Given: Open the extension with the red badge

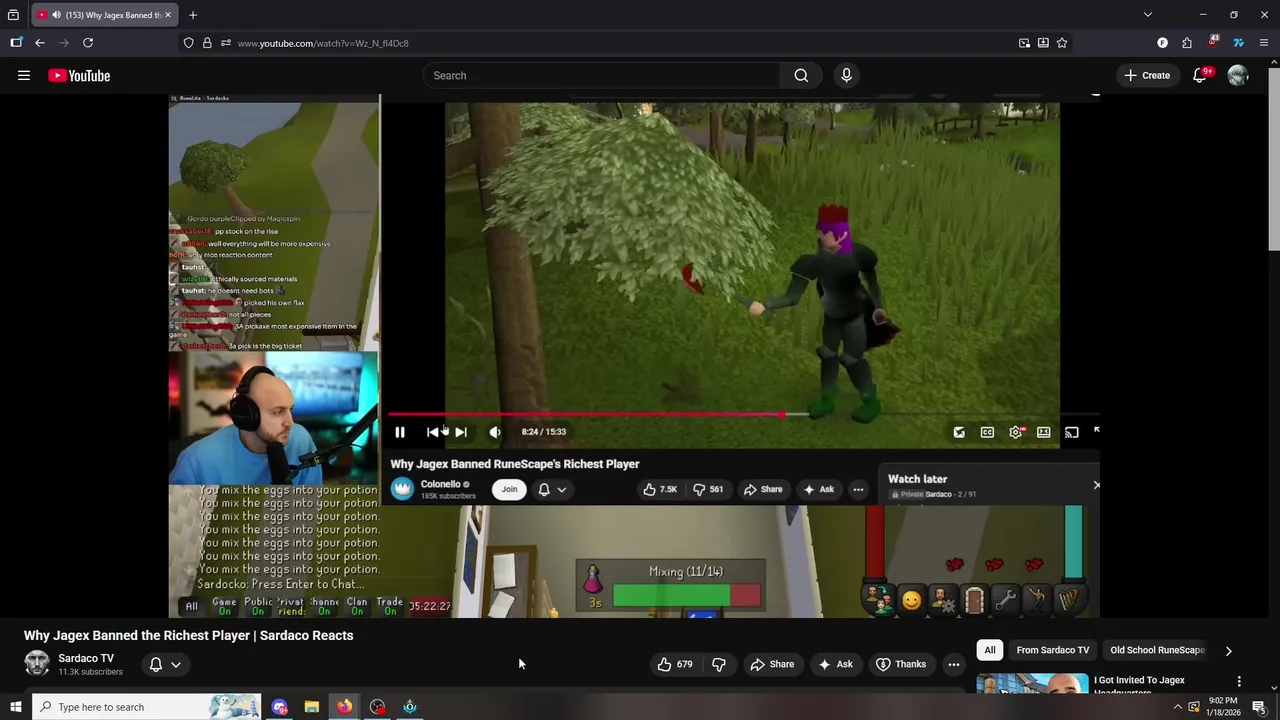Looking at the screenshot, I should (x=1212, y=42).
